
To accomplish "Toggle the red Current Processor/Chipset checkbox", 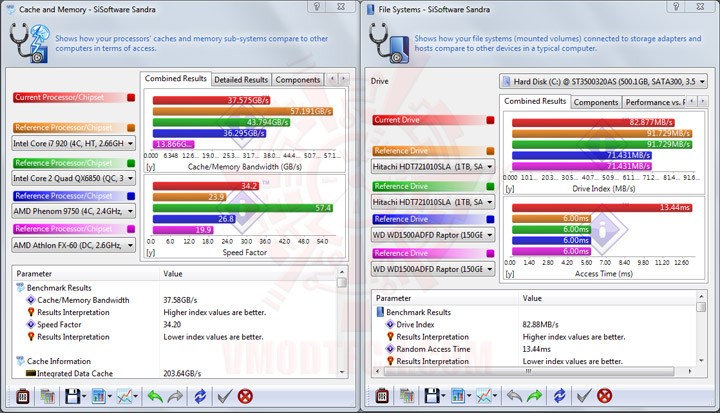I will click(x=131, y=97).
